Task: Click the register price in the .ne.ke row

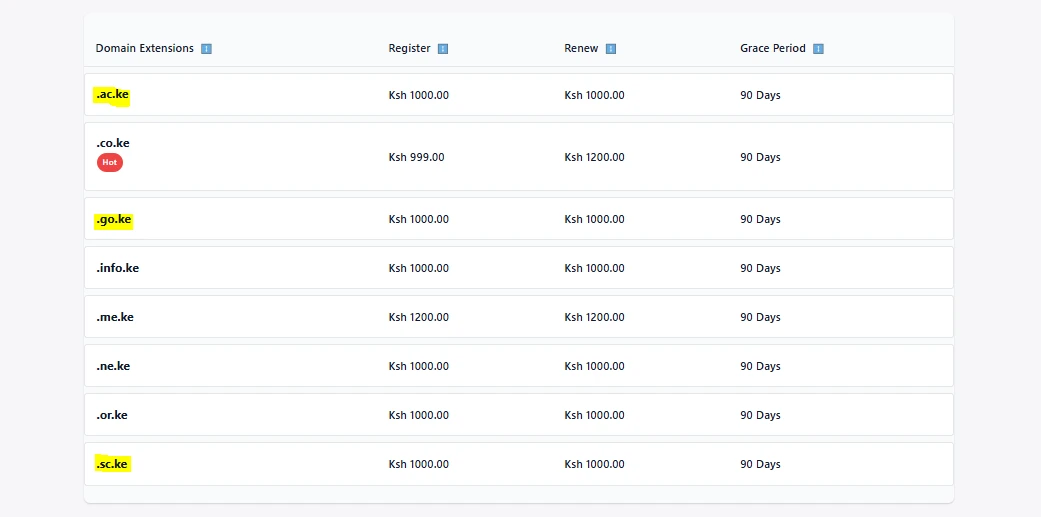Action: click(x=418, y=366)
